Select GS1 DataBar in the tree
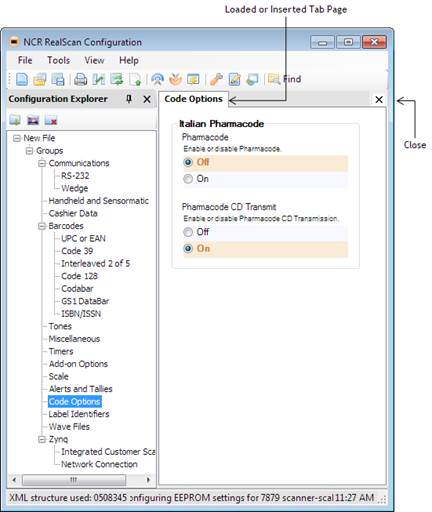Image resolution: width=432 pixels, height=512 pixels. (x=85, y=301)
